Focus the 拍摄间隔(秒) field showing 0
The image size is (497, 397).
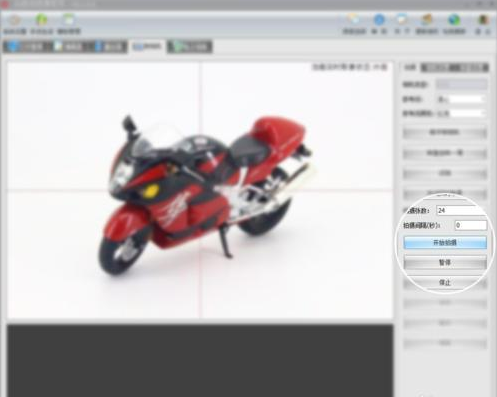tap(471, 225)
